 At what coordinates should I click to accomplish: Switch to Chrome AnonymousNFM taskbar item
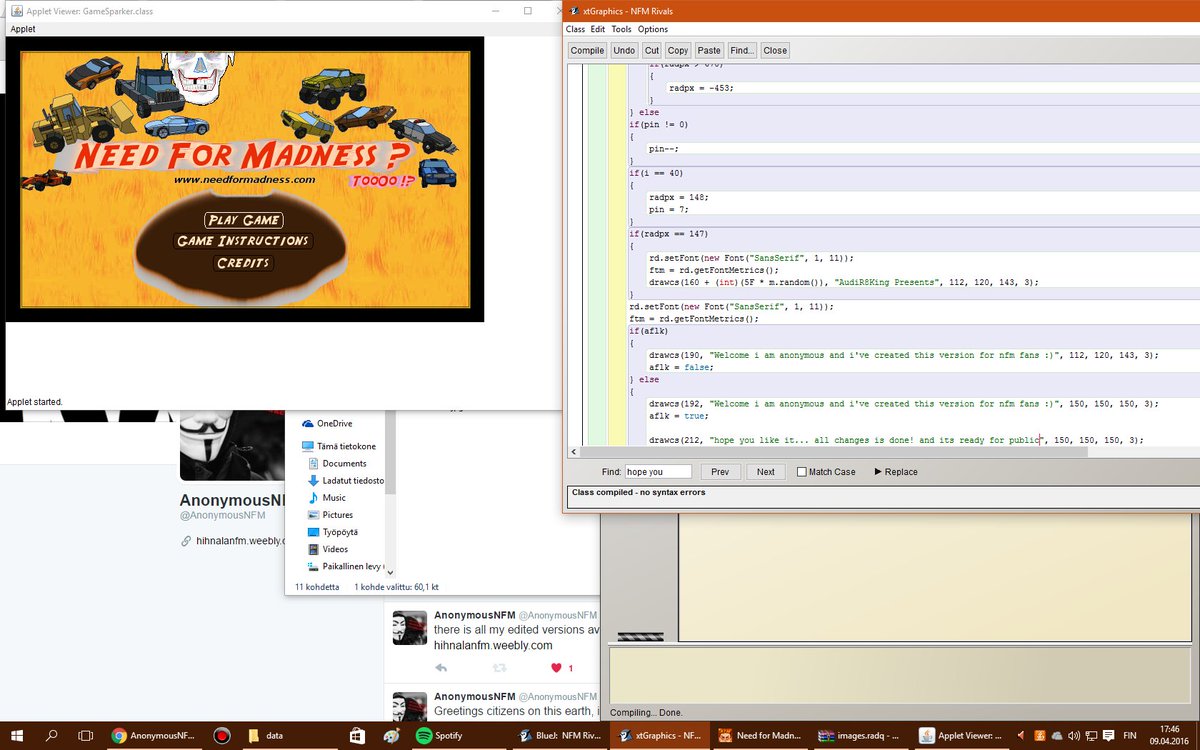(x=154, y=736)
